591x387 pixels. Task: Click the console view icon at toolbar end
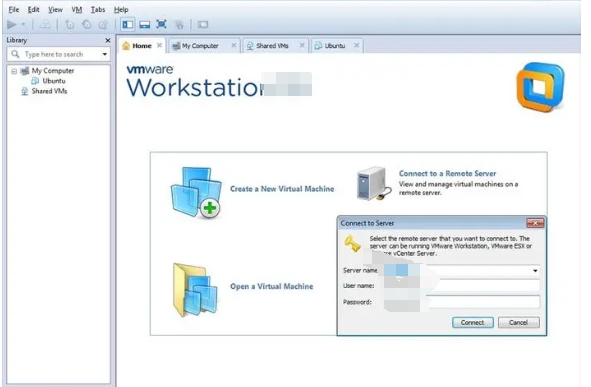pyautogui.click(x=203, y=25)
